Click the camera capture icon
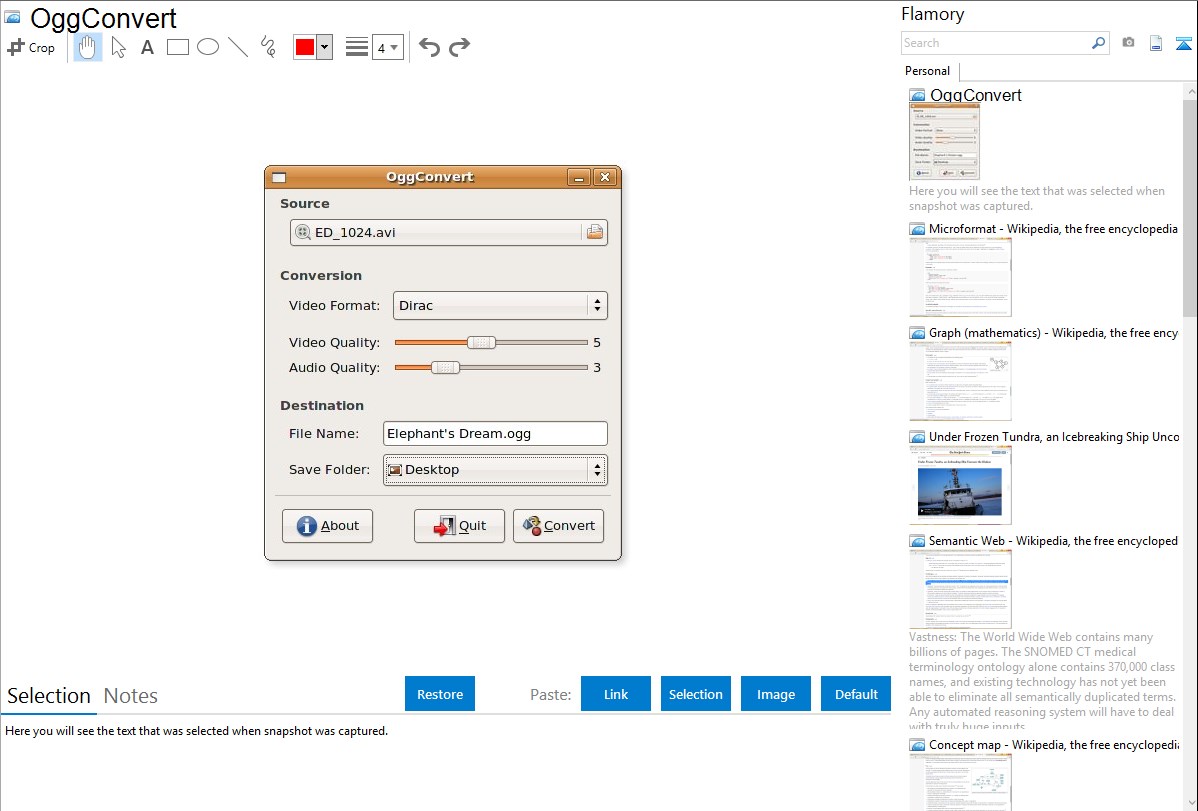Image resolution: width=1198 pixels, height=811 pixels. [x=1128, y=43]
